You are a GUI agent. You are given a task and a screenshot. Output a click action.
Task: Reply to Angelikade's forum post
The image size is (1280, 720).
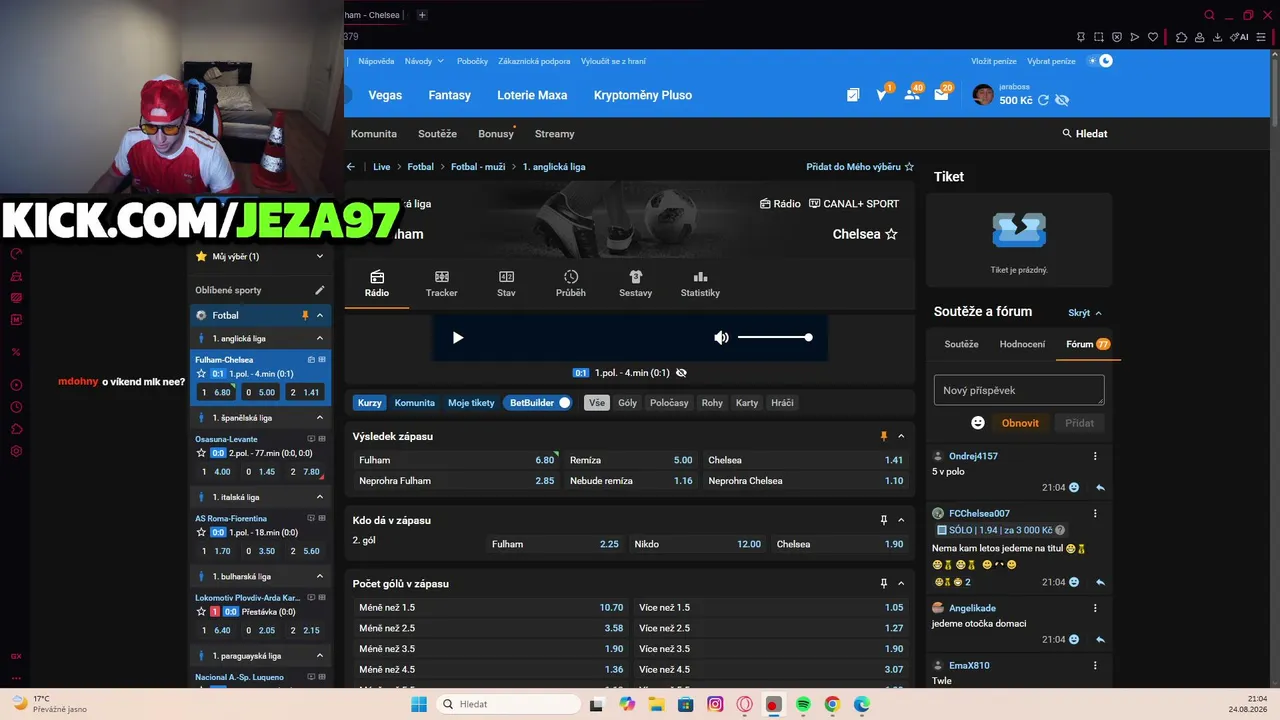pos(1100,640)
